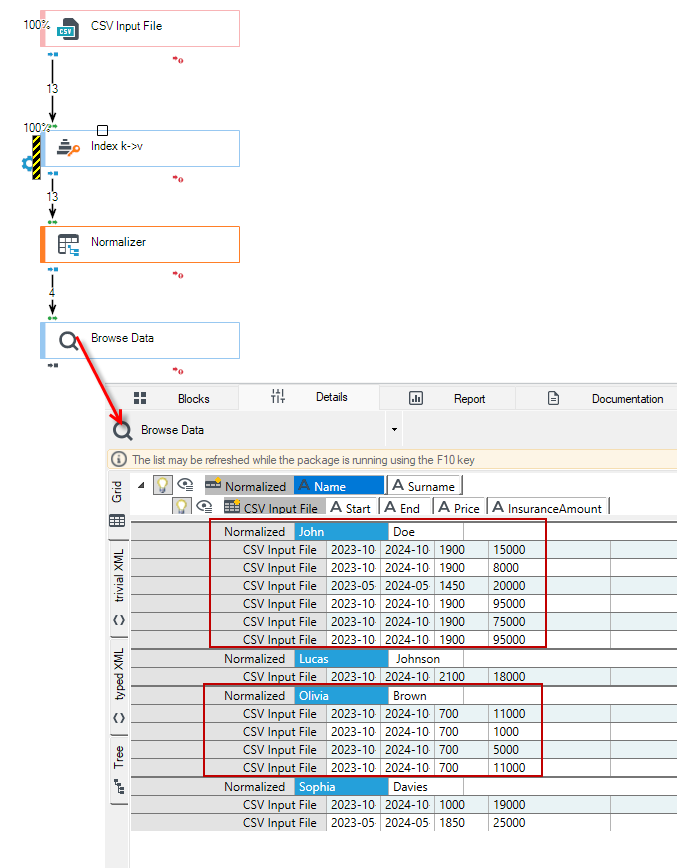Click the Details tab sliders icon
The width and height of the screenshot is (677, 868).
tap(278, 396)
